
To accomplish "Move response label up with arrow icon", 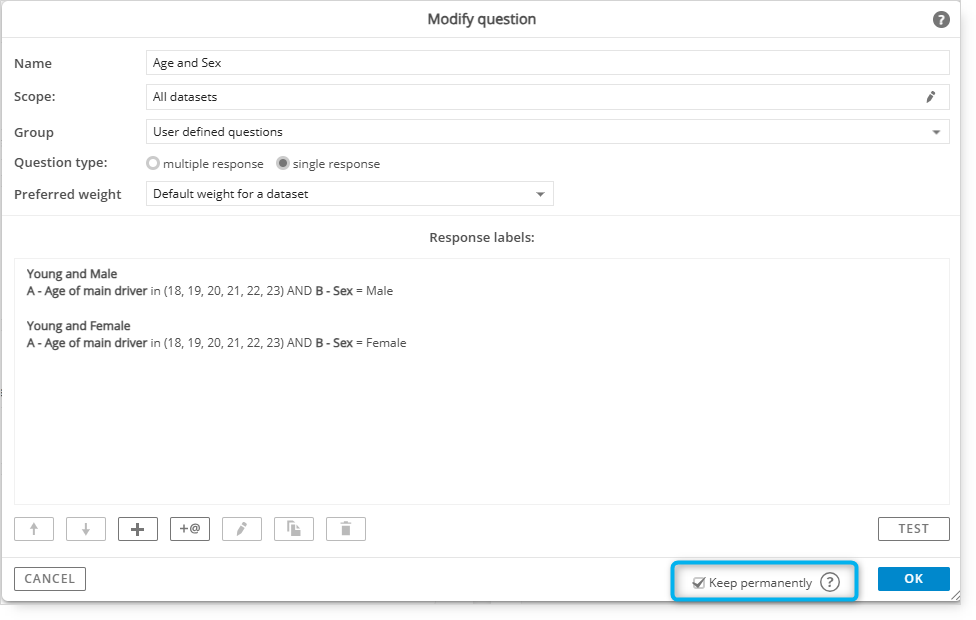I will coord(34,529).
